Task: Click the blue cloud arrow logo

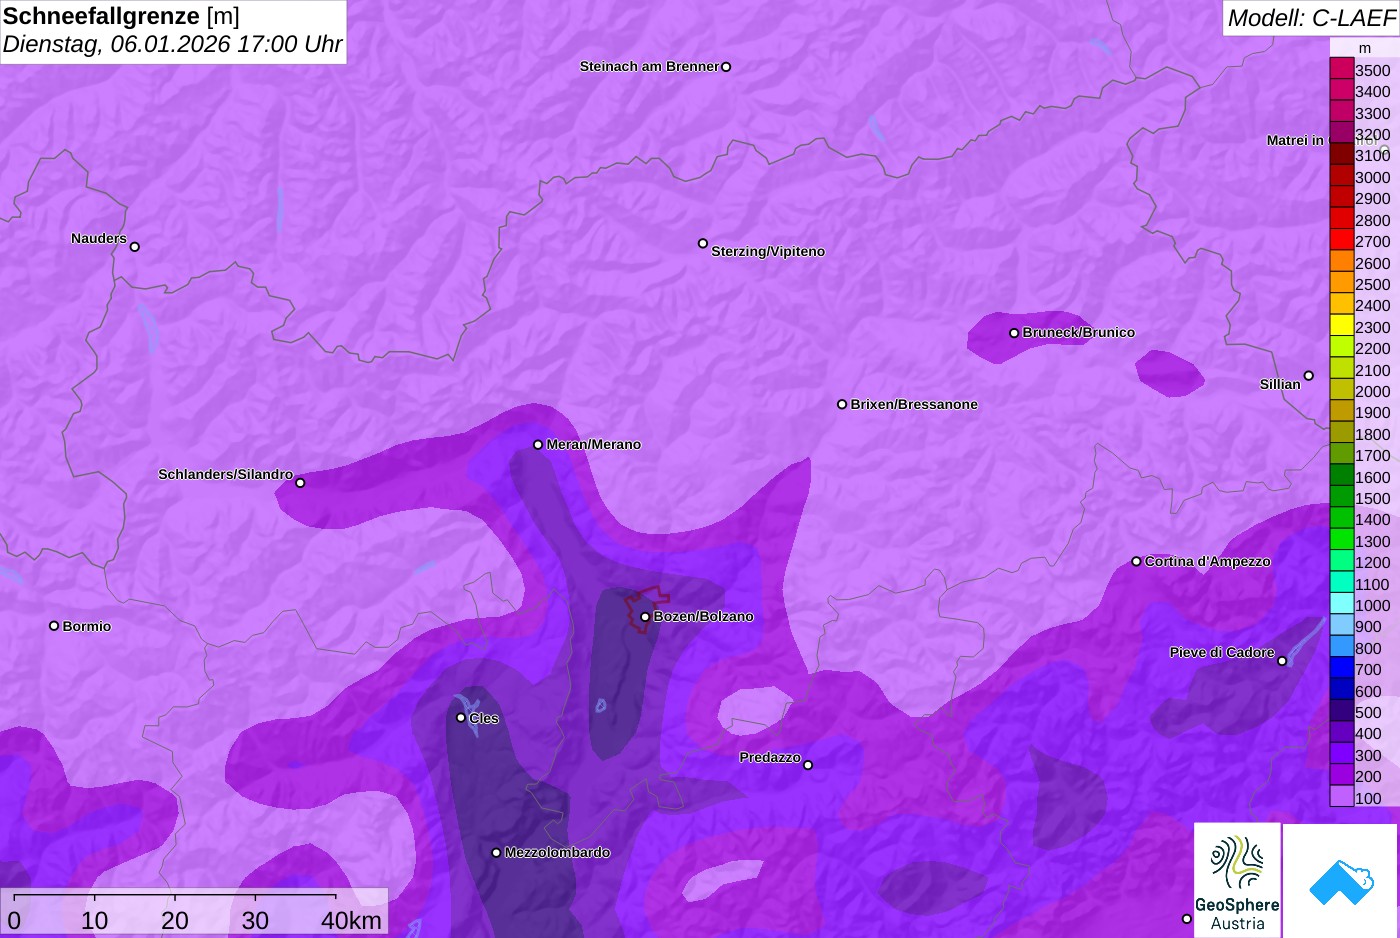Action: pyautogui.click(x=1340, y=880)
